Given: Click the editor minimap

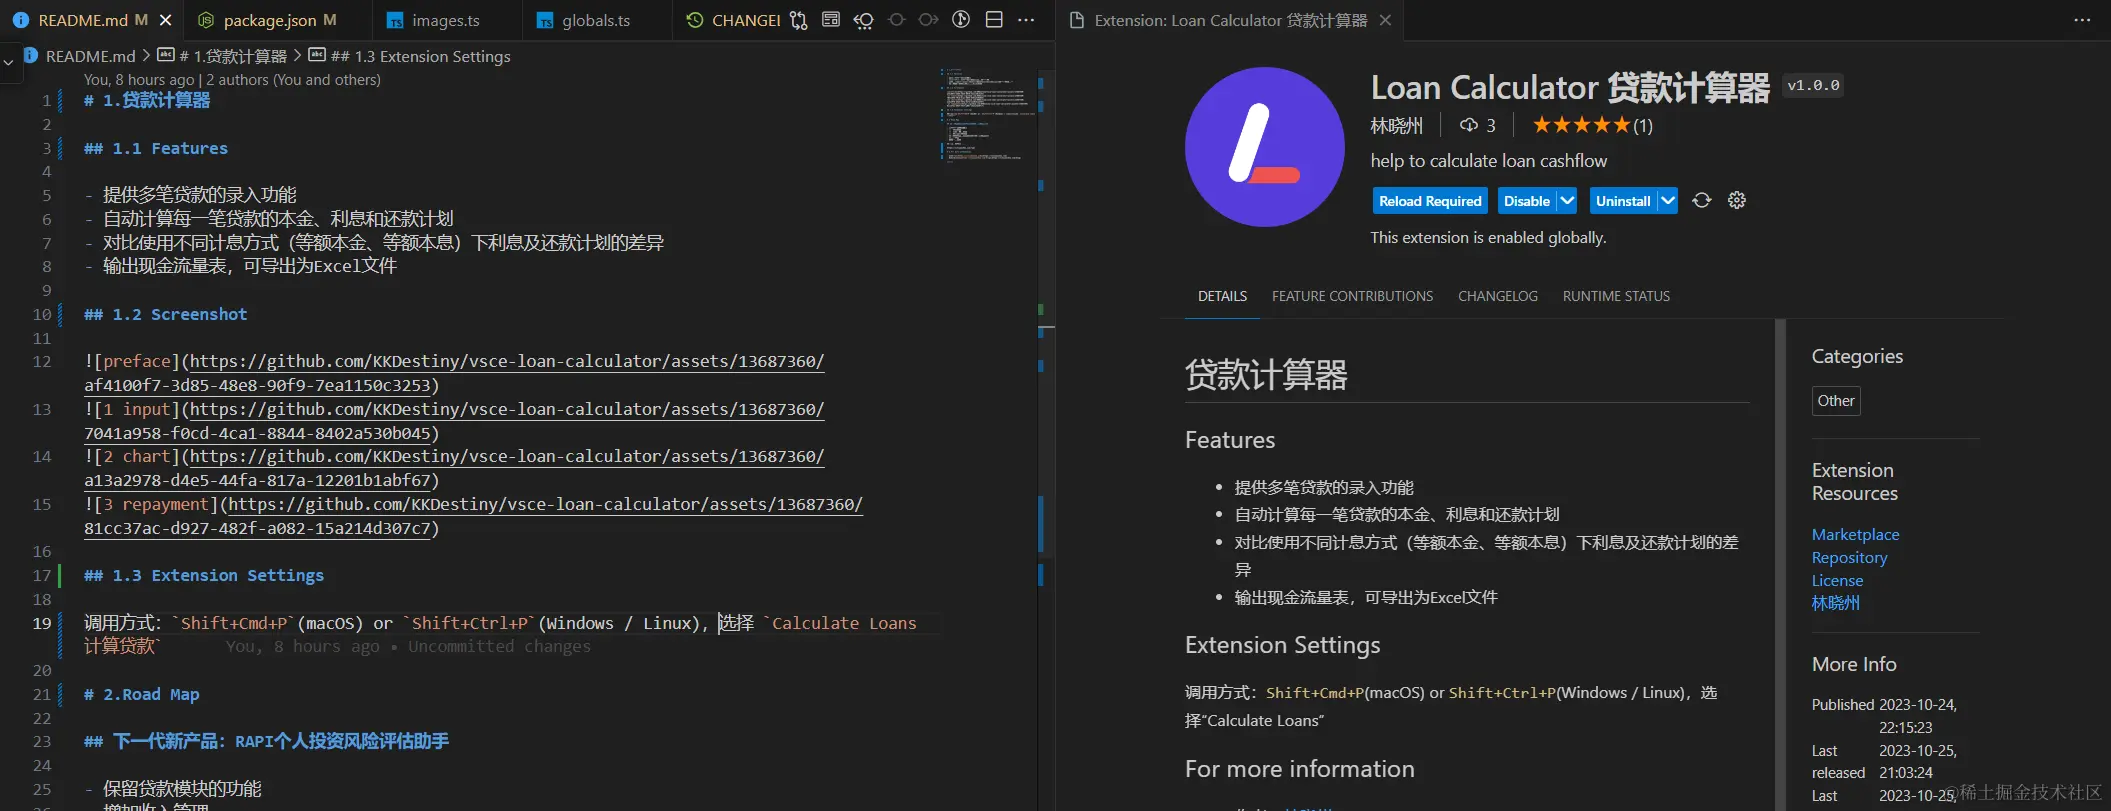Looking at the screenshot, I should pos(987,115).
